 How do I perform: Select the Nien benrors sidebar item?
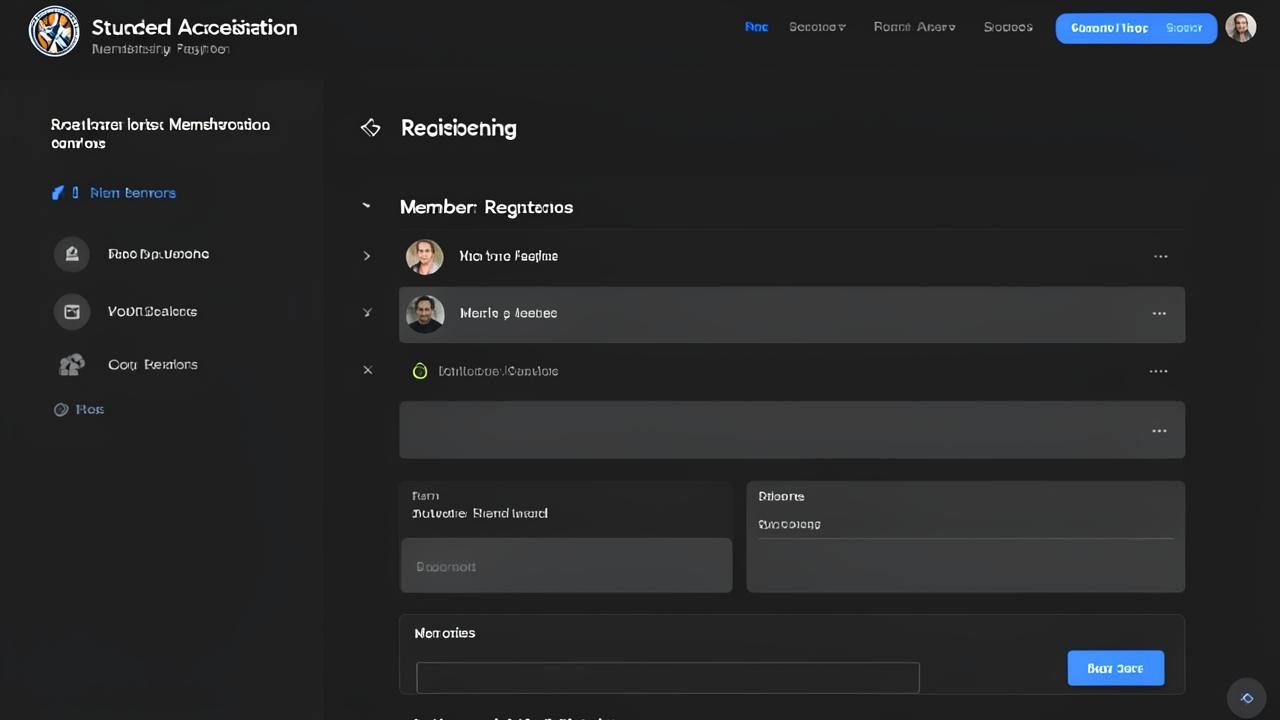[114, 193]
